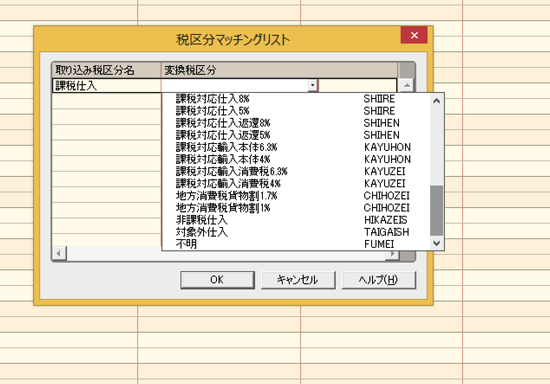Screen dimensions: 550x384
Task: Select 対象外仕入 from the list
Action: coord(295,232)
